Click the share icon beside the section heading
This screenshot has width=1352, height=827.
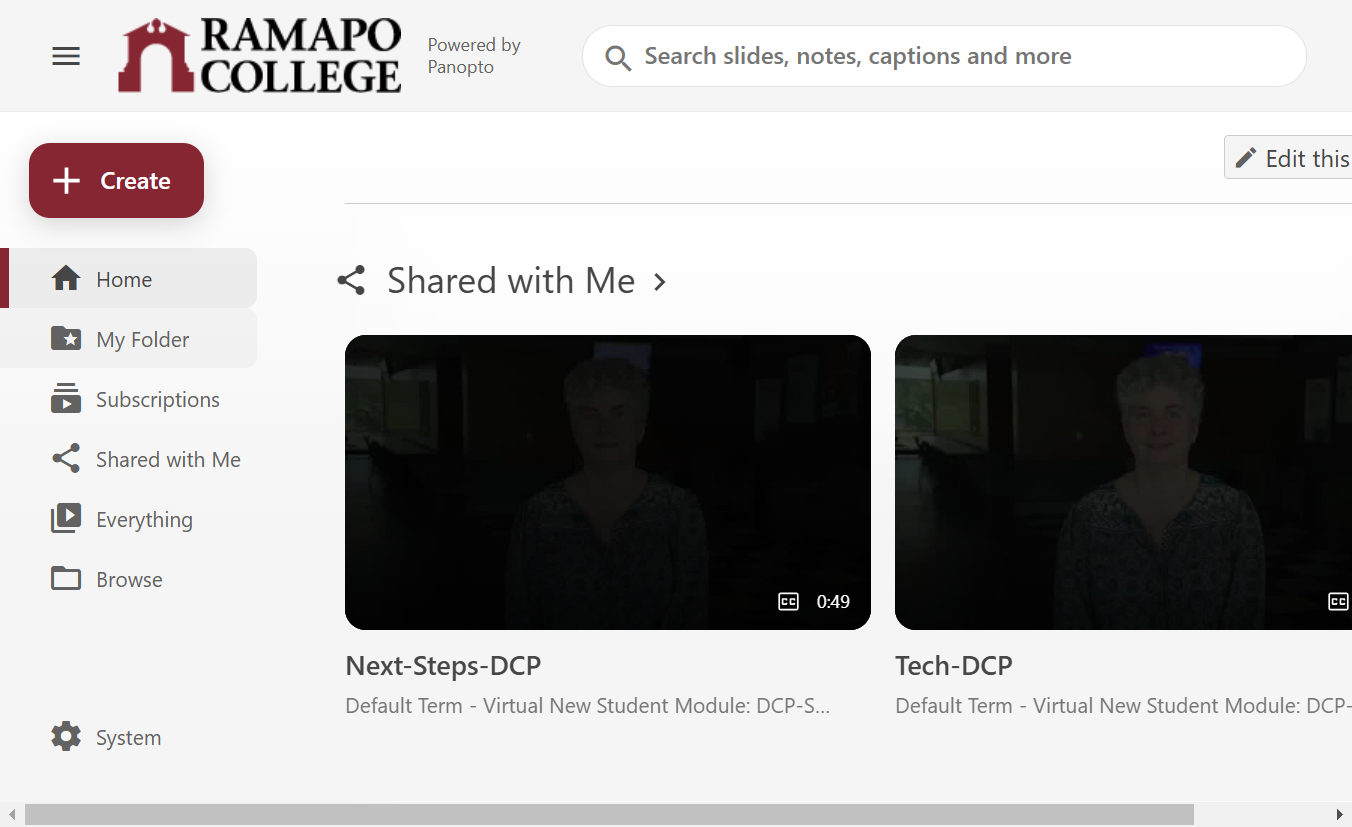351,280
